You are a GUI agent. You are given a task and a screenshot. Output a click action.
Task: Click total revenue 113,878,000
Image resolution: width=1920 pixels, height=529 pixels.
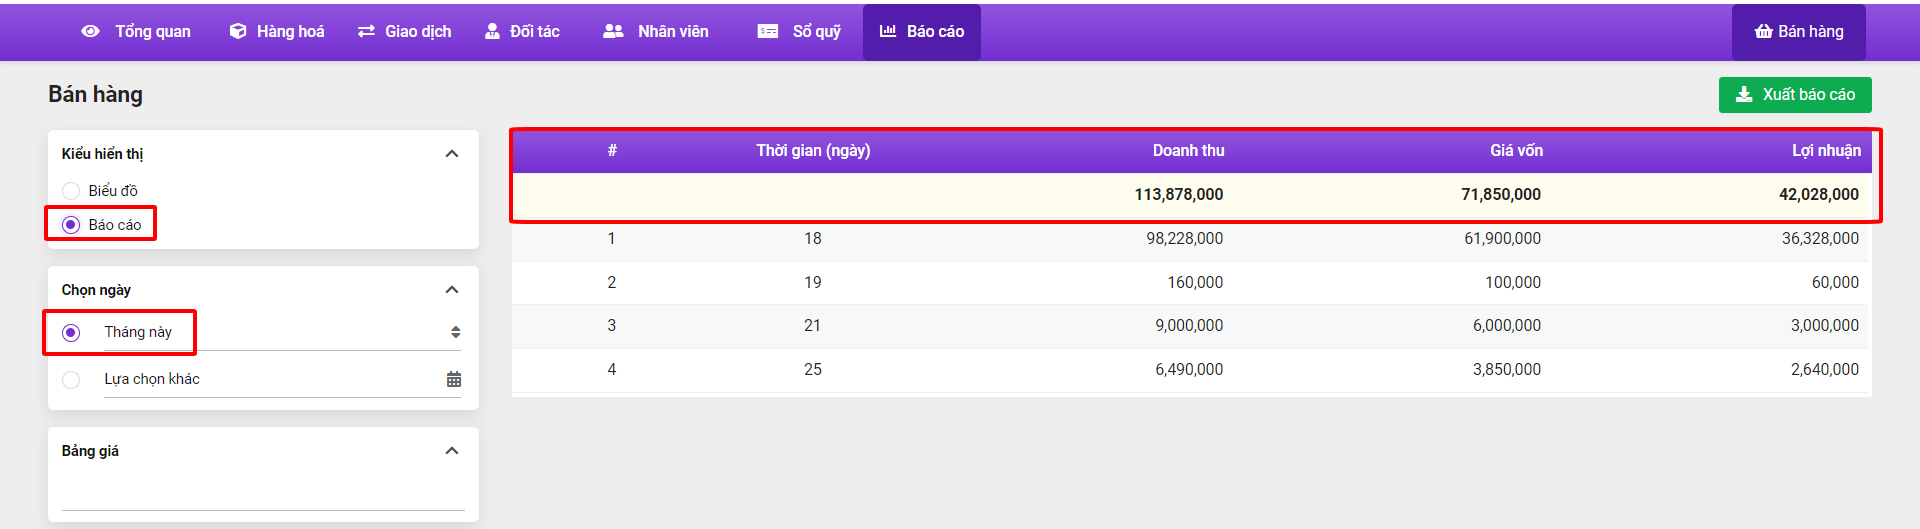click(1178, 194)
